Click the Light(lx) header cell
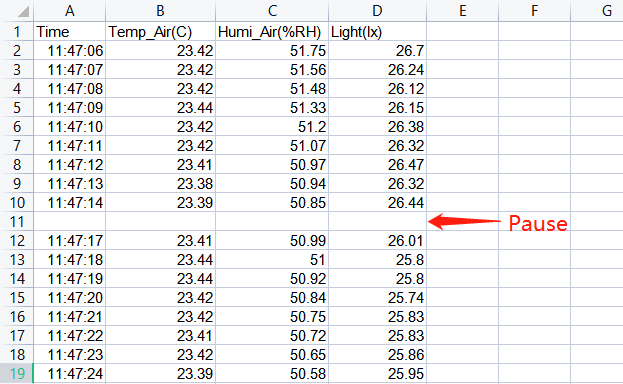 pos(377,31)
